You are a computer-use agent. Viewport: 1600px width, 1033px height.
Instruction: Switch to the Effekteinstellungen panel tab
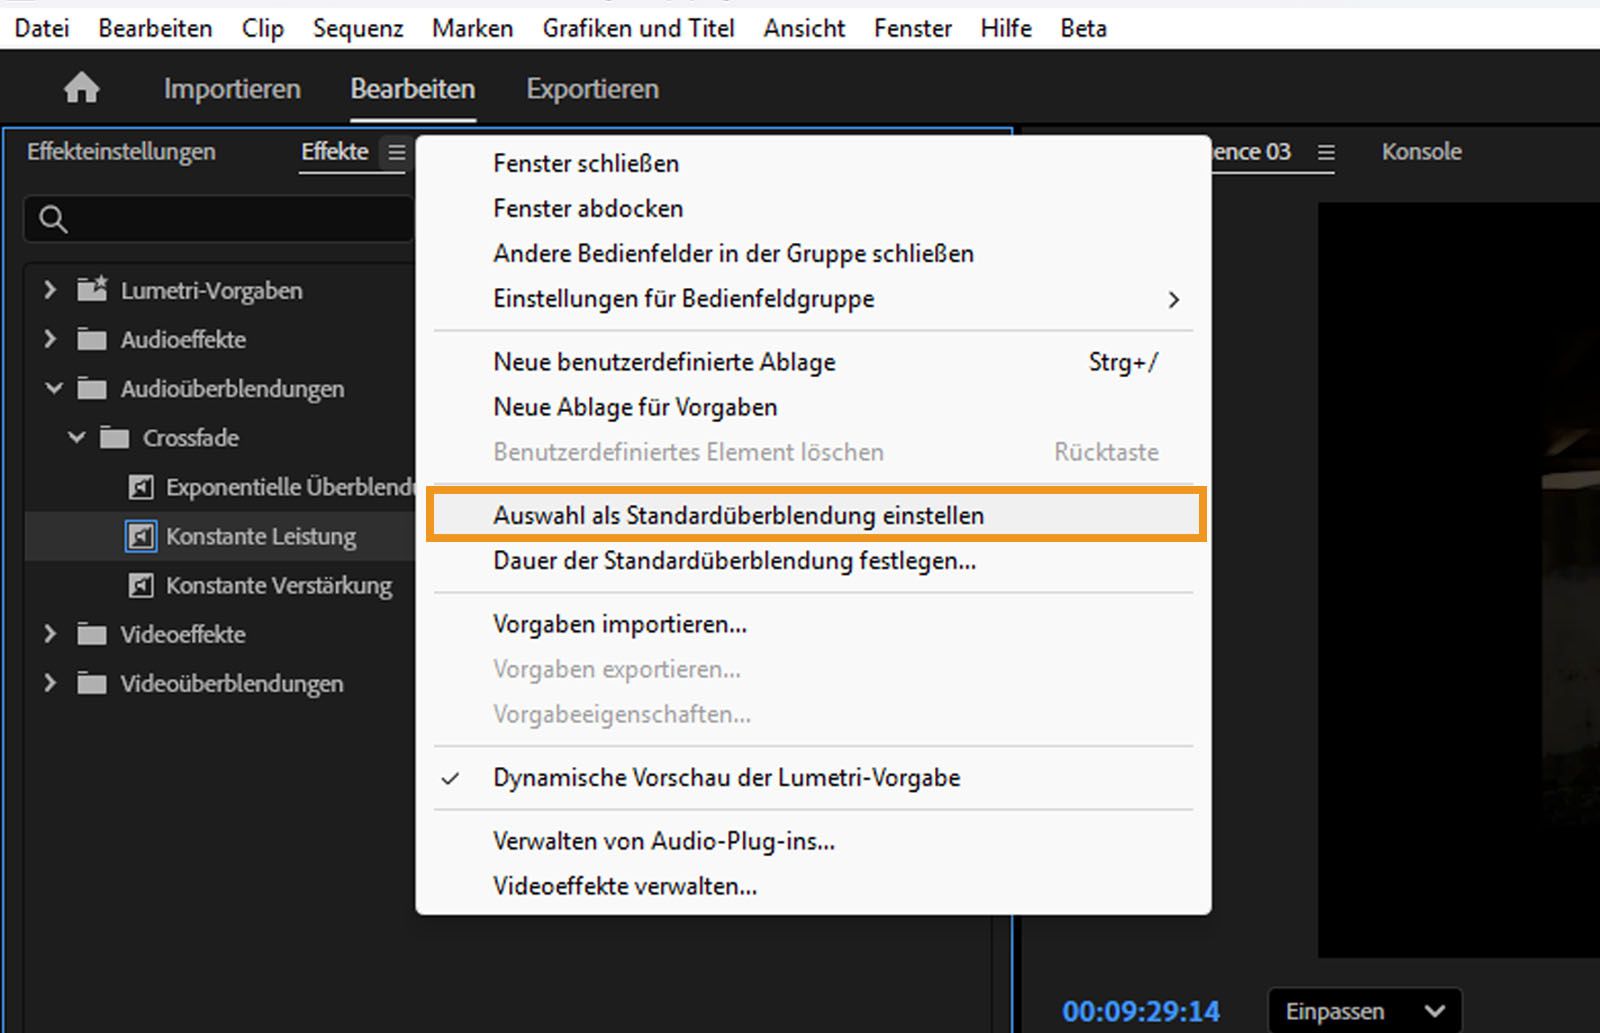[121, 152]
